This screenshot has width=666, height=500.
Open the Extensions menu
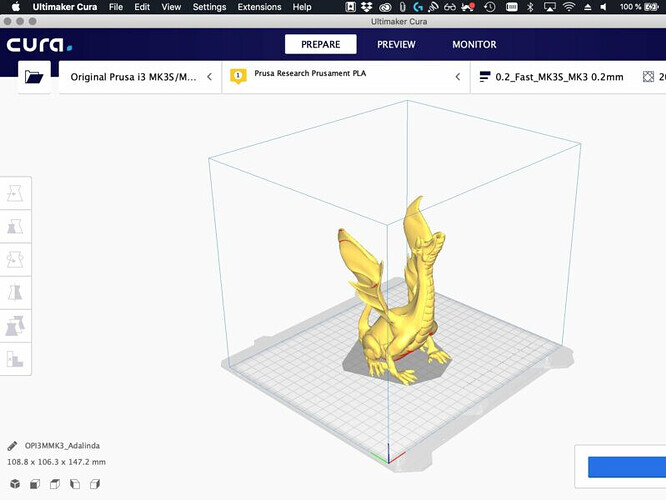[x=259, y=7]
